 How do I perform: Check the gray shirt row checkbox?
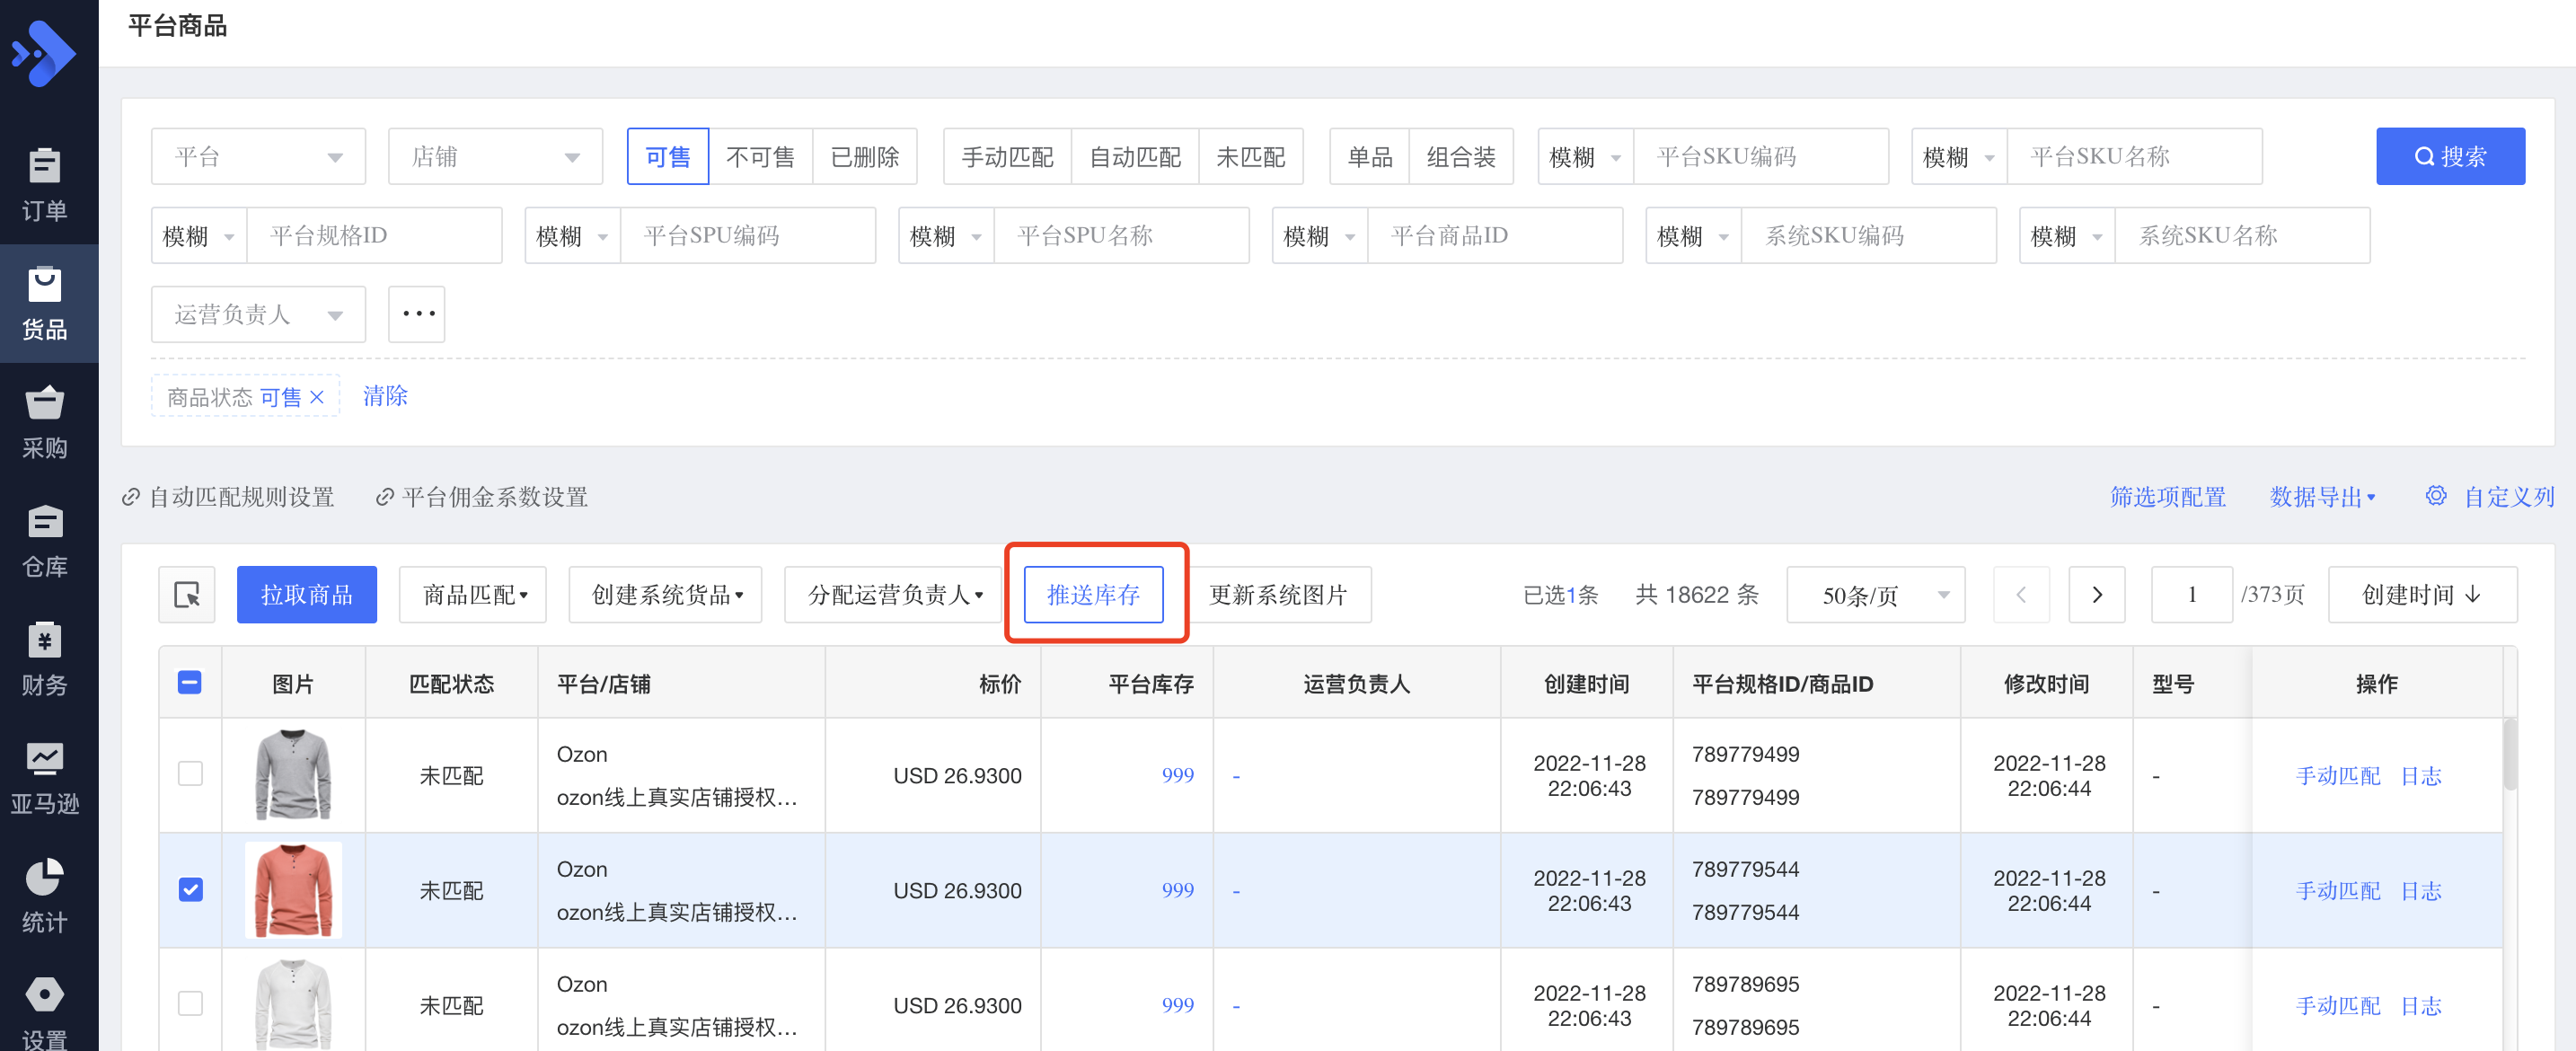[x=190, y=774]
